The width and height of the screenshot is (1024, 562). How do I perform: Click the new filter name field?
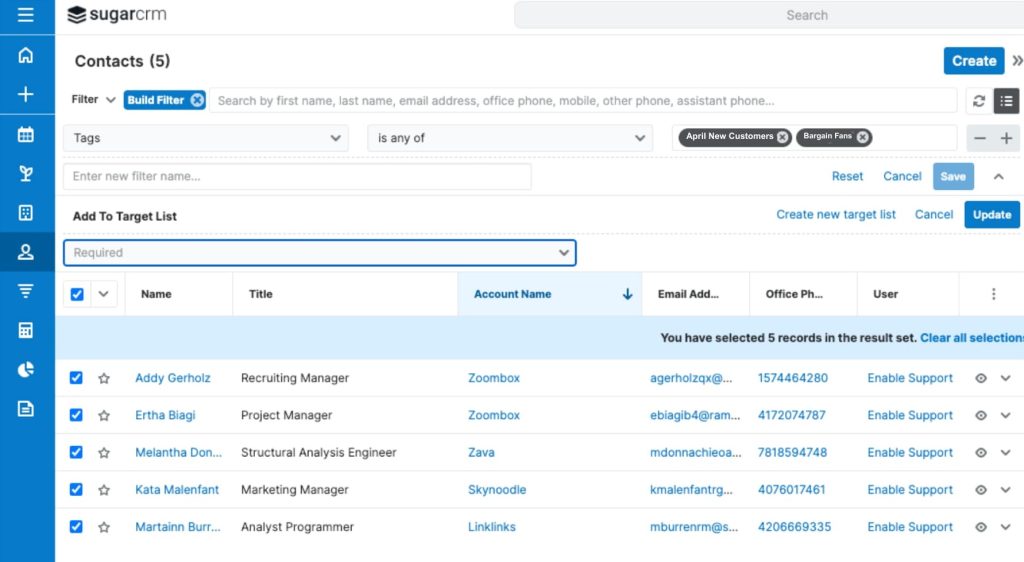pos(297,176)
